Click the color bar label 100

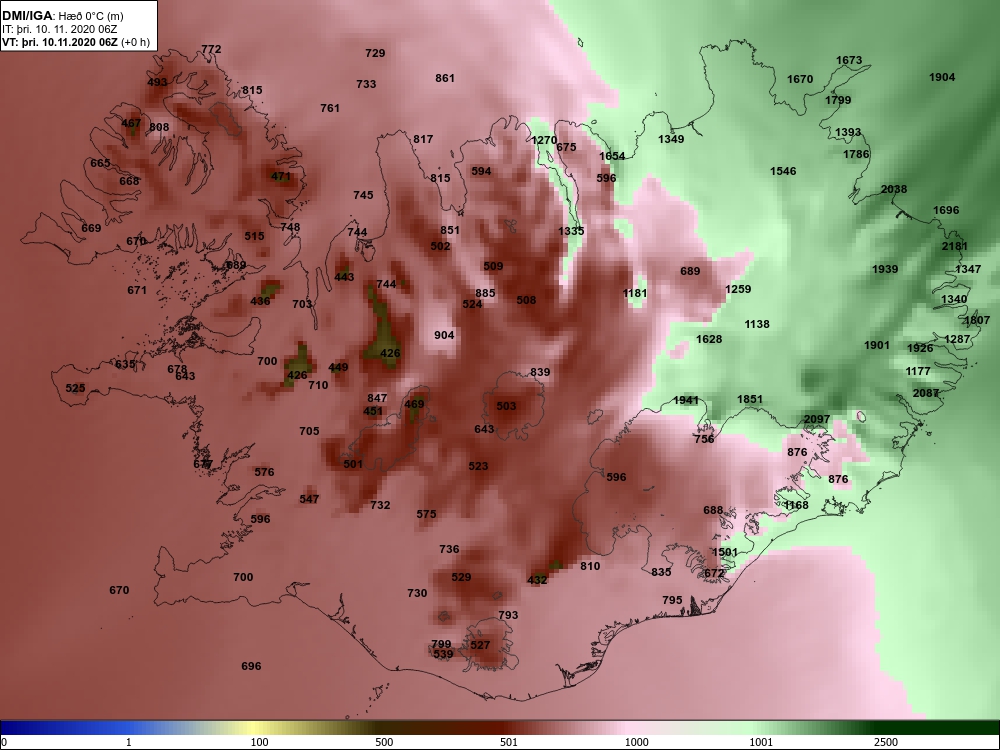tap(260, 742)
